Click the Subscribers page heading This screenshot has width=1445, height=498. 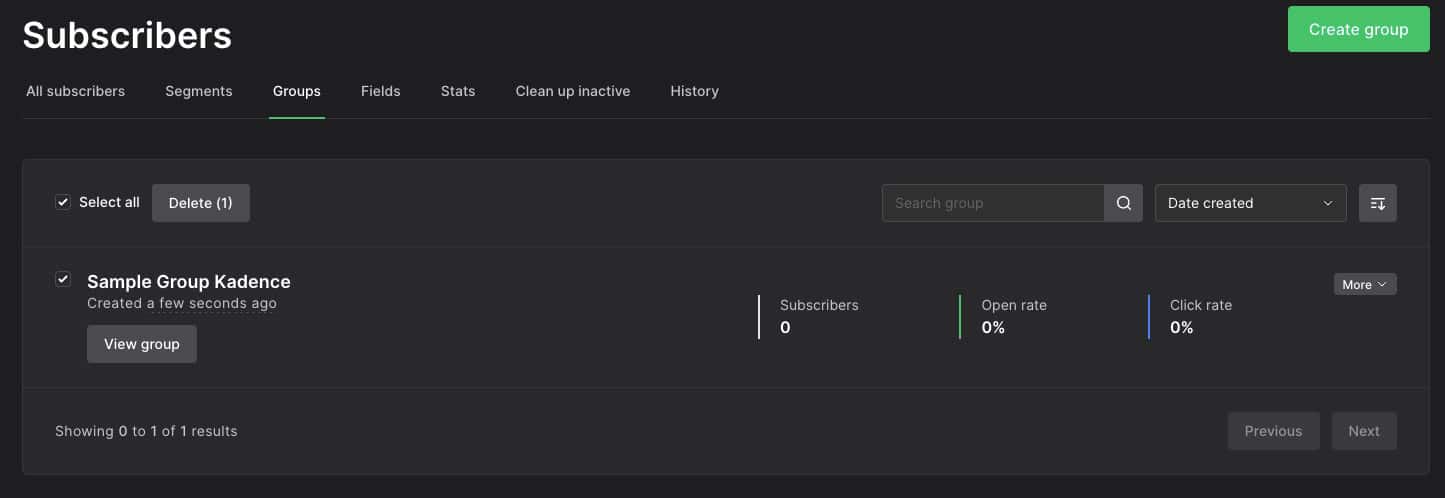(x=127, y=36)
